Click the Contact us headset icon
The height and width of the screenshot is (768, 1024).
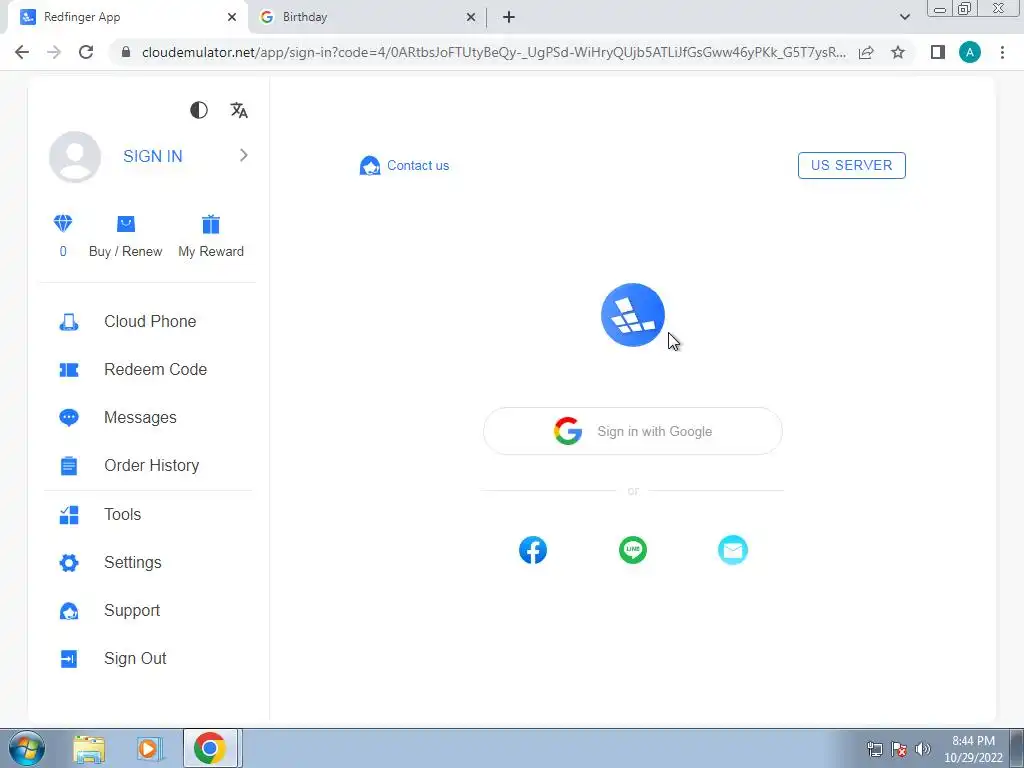coord(370,166)
